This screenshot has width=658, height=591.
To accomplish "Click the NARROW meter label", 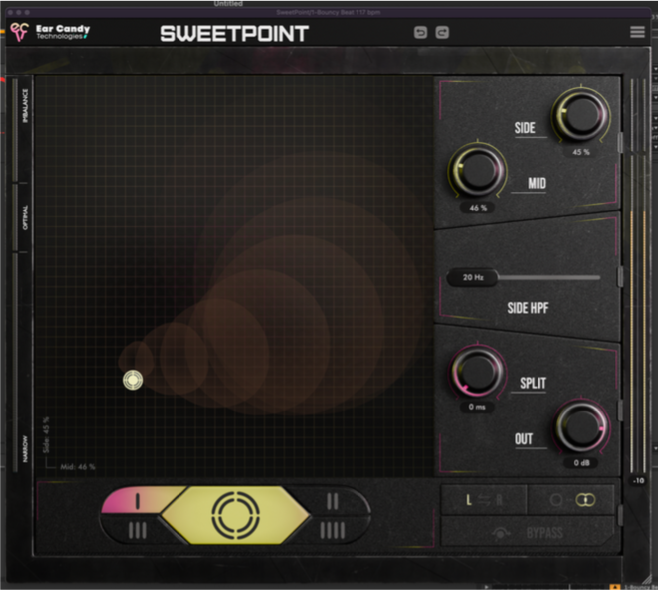I will [x=25, y=449].
